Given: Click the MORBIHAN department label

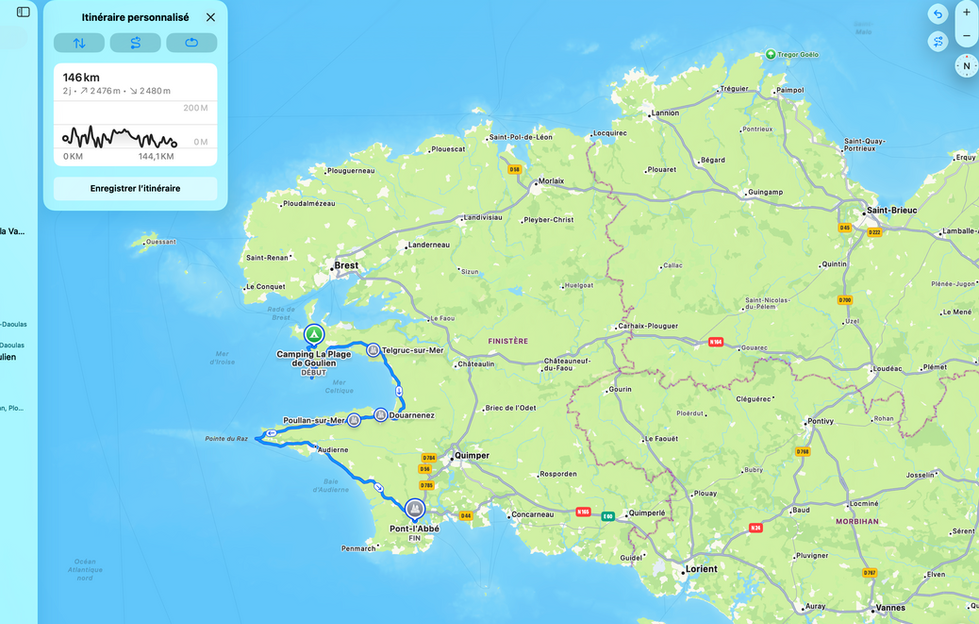Looking at the screenshot, I should (x=857, y=522).
